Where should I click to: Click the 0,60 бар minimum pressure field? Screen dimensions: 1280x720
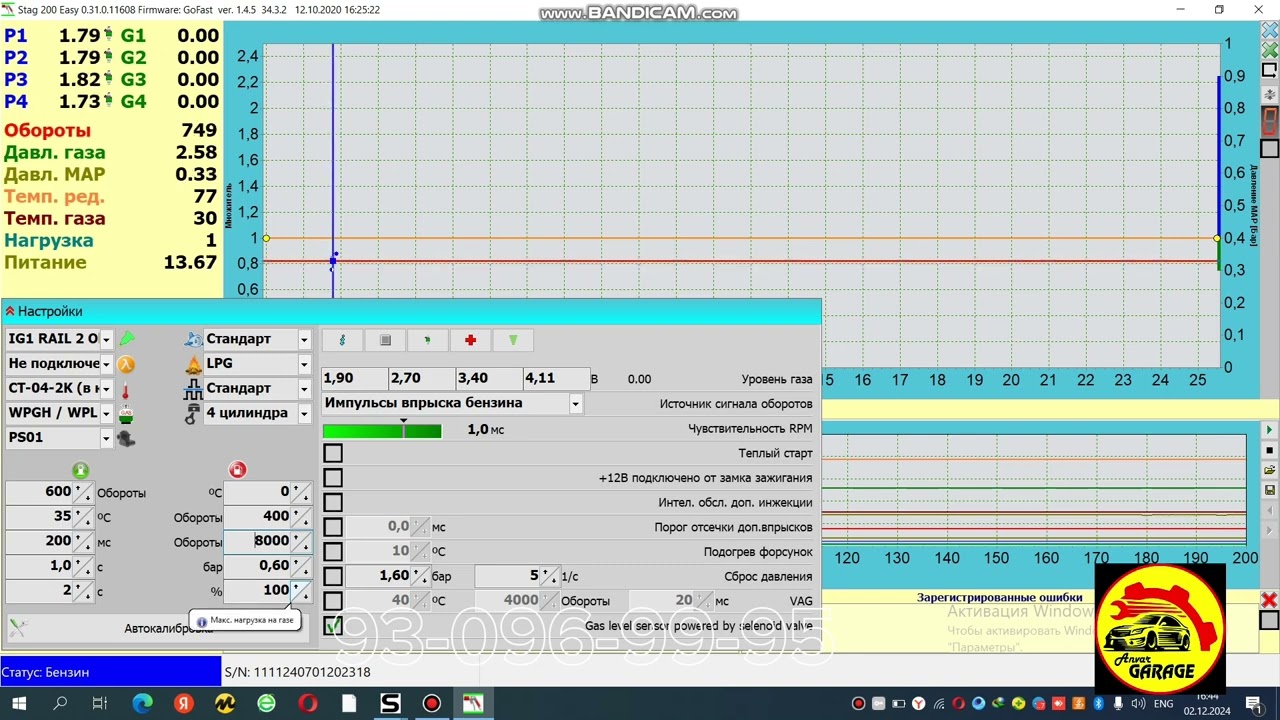(257, 566)
